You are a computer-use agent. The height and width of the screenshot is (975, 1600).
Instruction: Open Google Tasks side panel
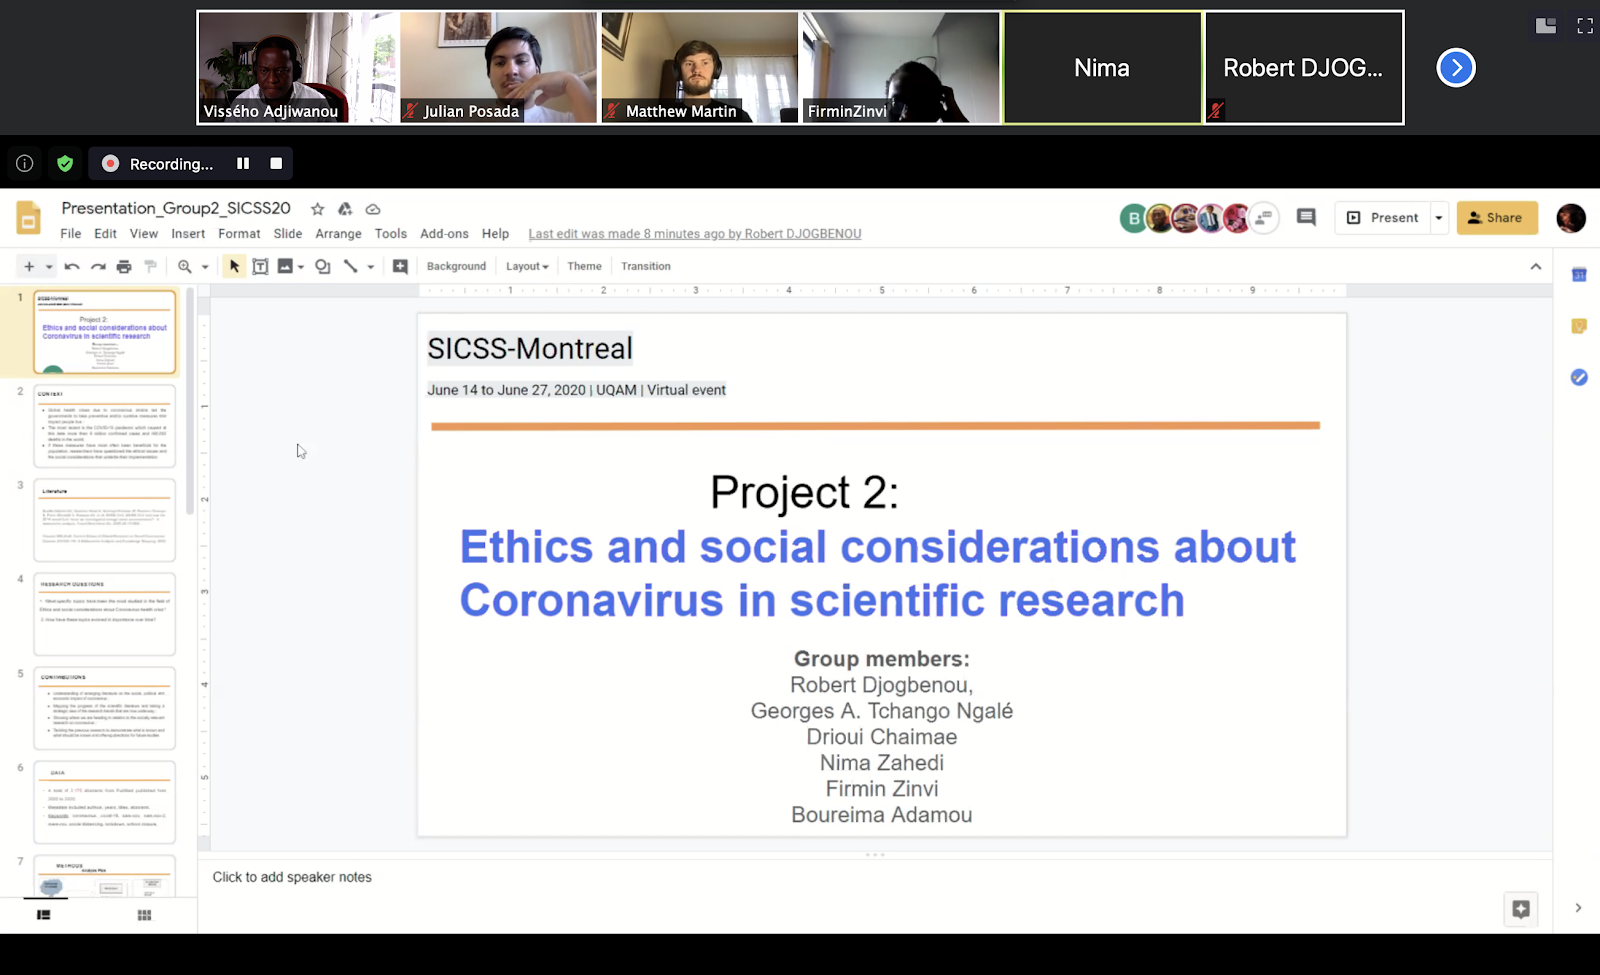pyautogui.click(x=1579, y=377)
